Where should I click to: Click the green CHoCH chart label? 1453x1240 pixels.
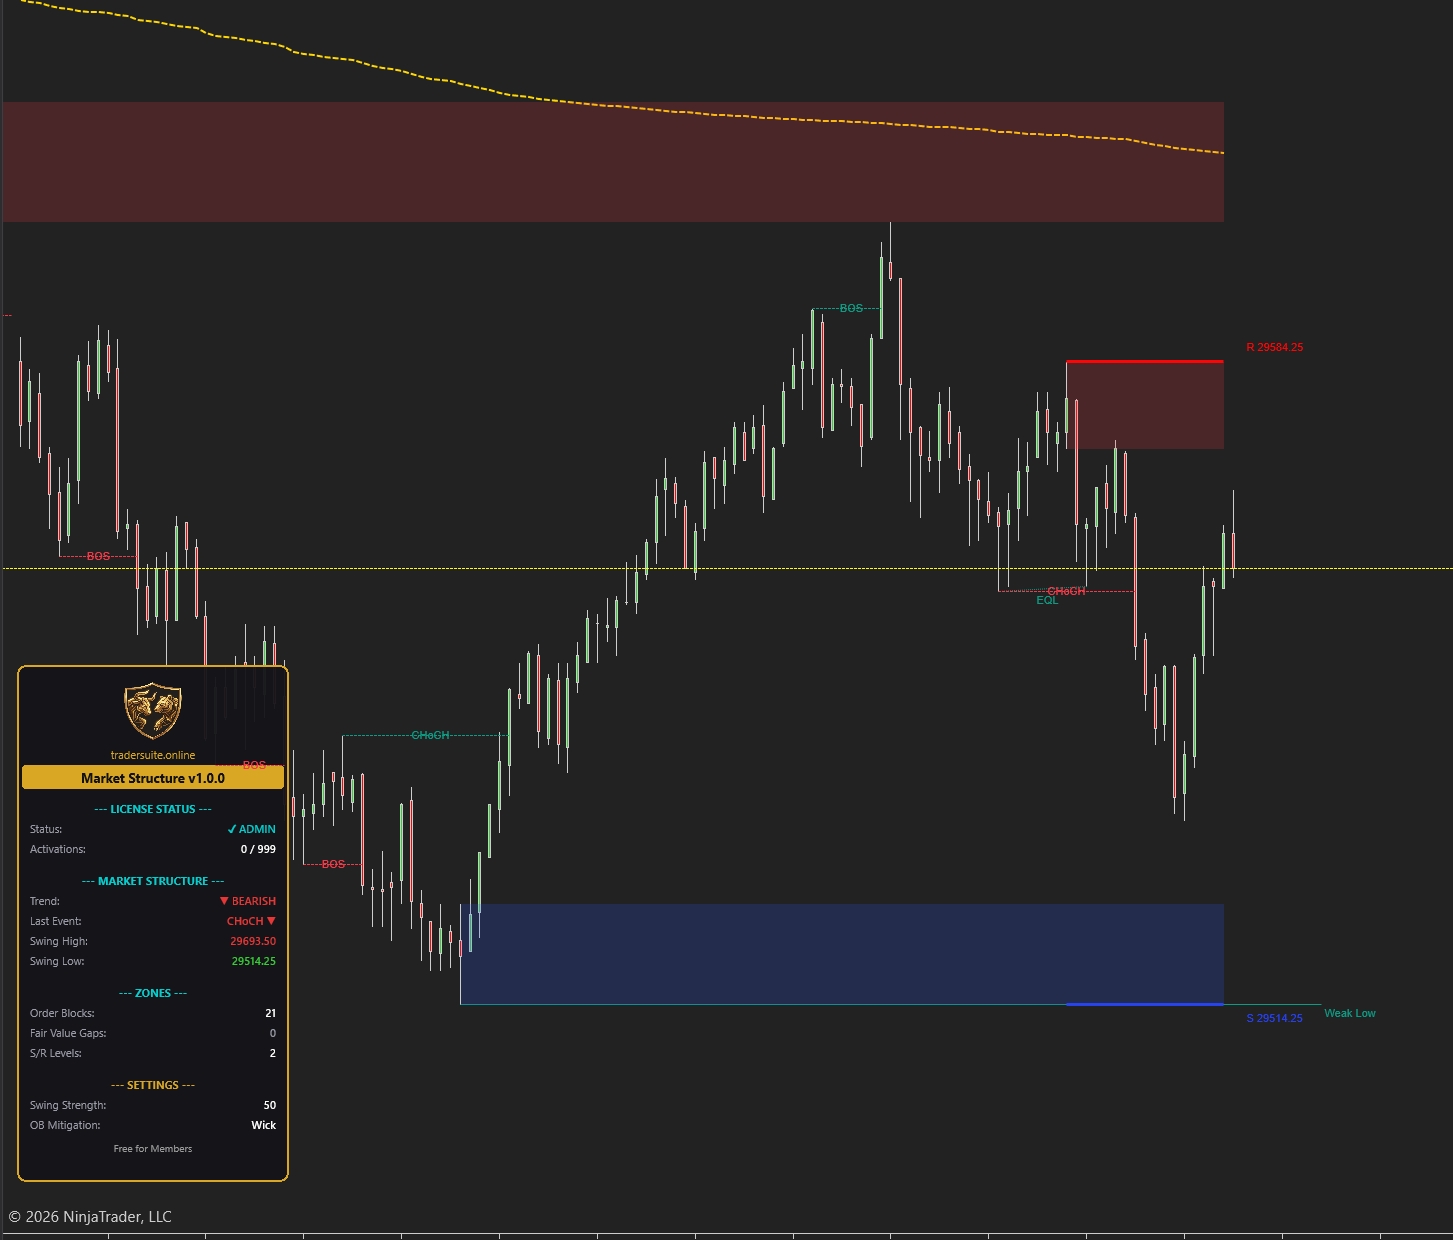(x=430, y=735)
